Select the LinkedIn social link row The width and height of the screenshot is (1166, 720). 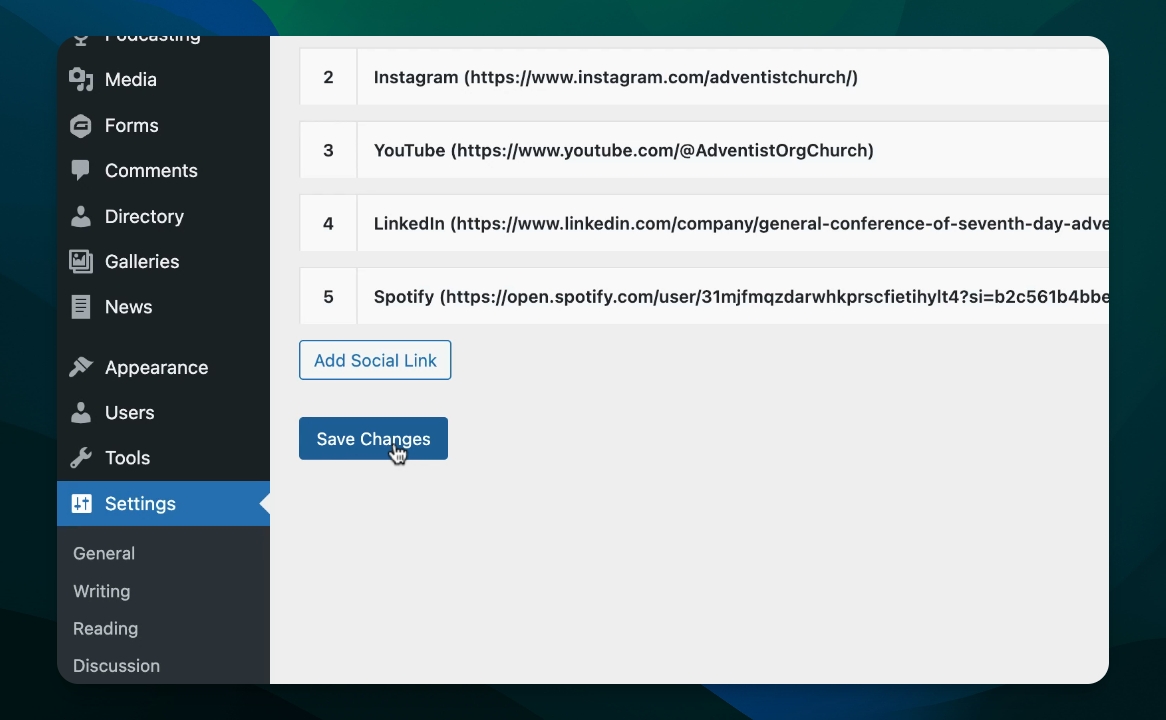click(703, 224)
